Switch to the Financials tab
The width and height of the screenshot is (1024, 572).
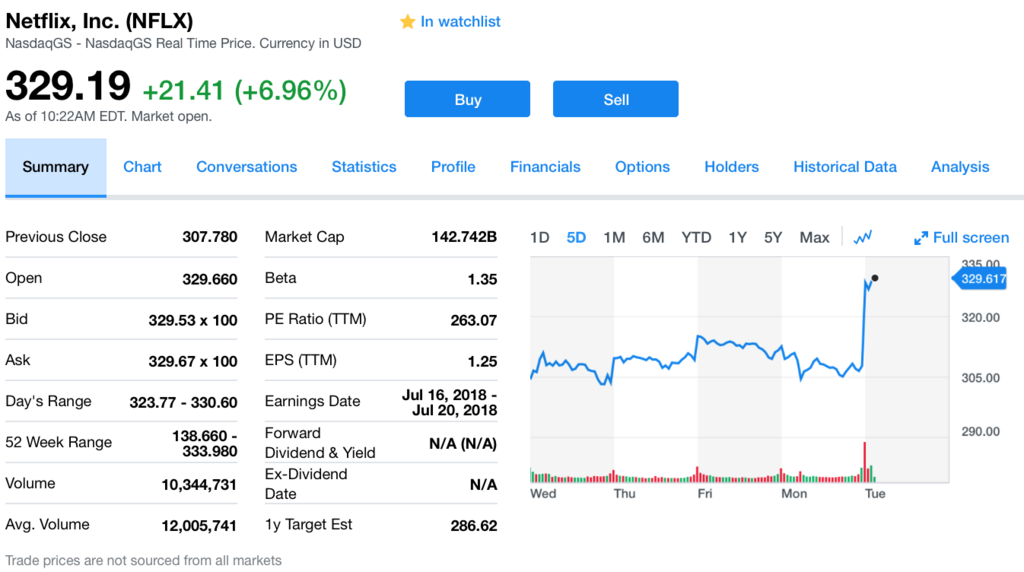pos(545,167)
